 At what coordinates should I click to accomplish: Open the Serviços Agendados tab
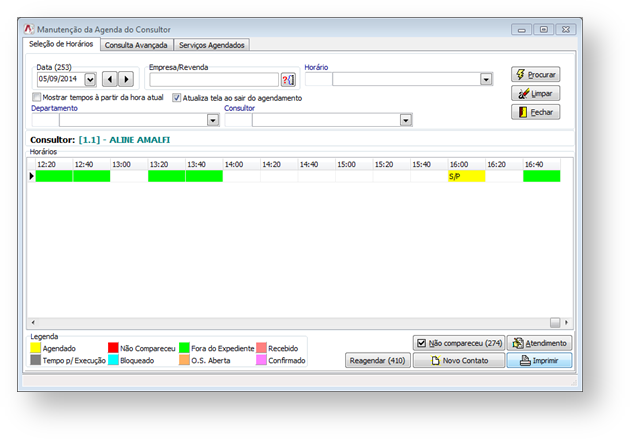click(x=212, y=45)
